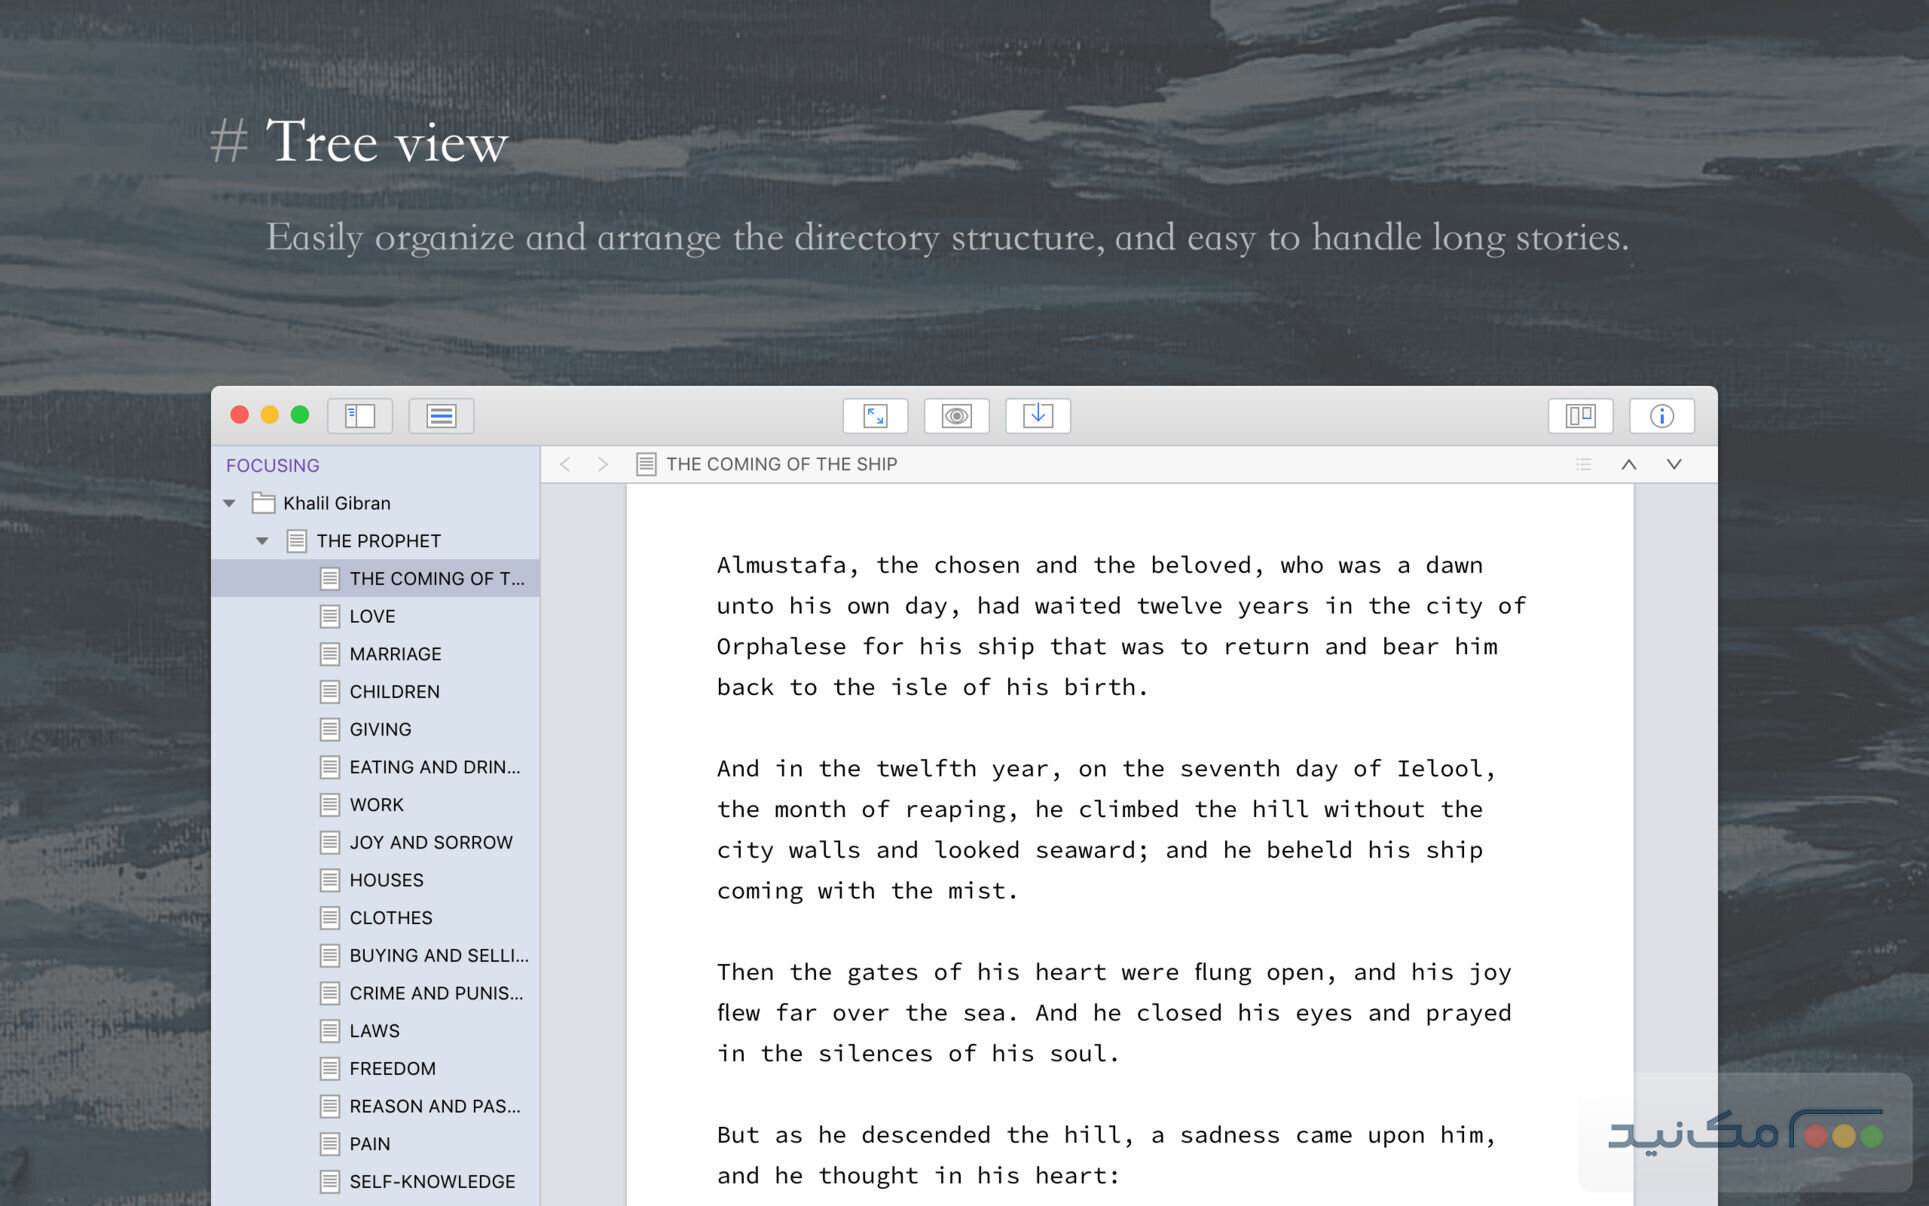Click THE COMING OF THE SHIP title
1929x1206 pixels.
781,464
